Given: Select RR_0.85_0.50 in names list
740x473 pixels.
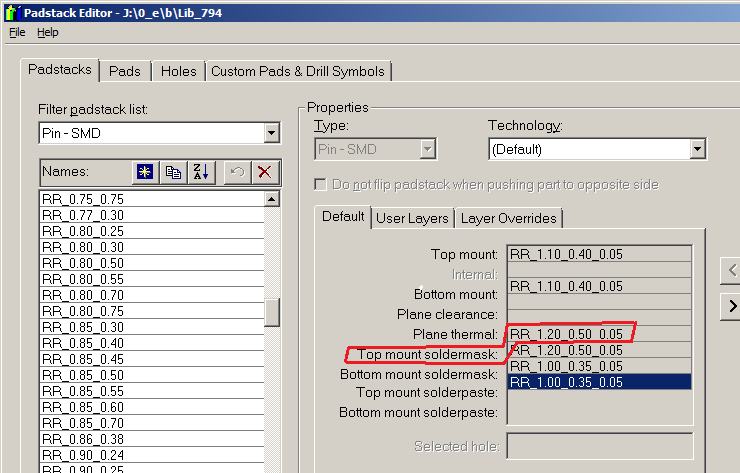Looking at the screenshot, I should [152, 376].
